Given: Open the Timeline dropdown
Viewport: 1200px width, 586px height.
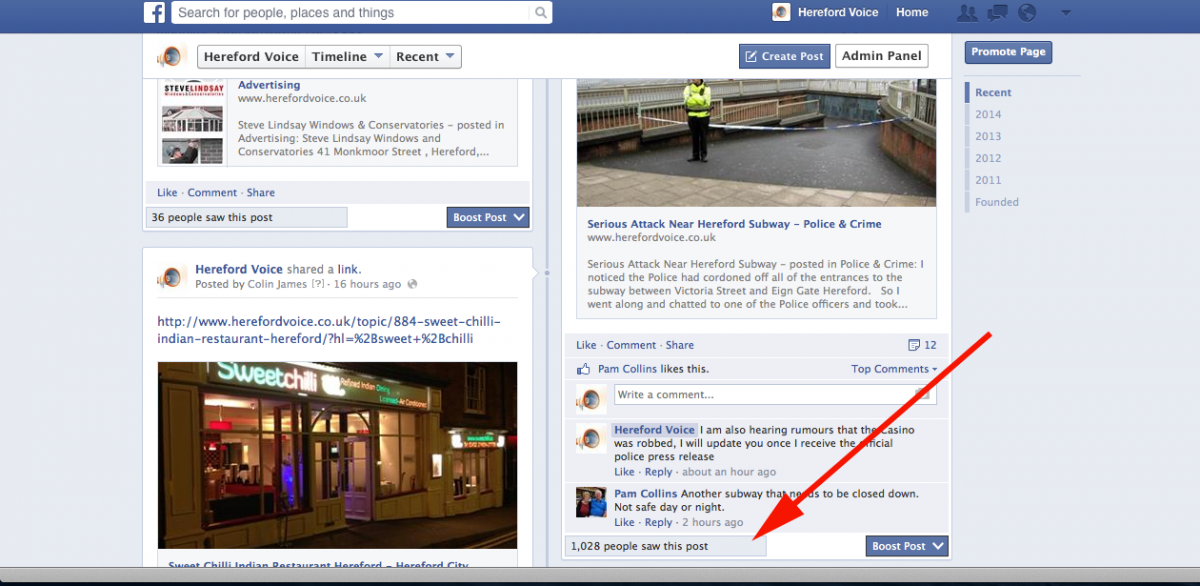Looking at the screenshot, I should click(347, 57).
